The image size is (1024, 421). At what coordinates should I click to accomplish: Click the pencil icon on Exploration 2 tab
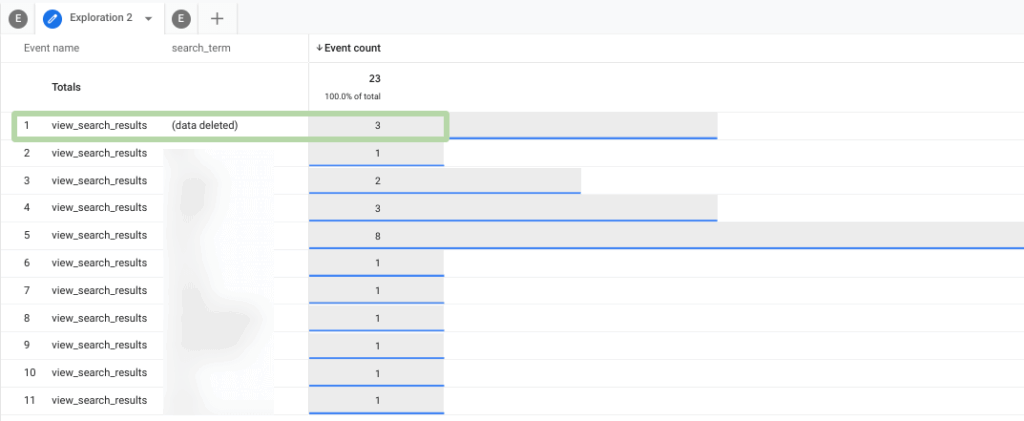pyautogui.click(x=53, y=18)
